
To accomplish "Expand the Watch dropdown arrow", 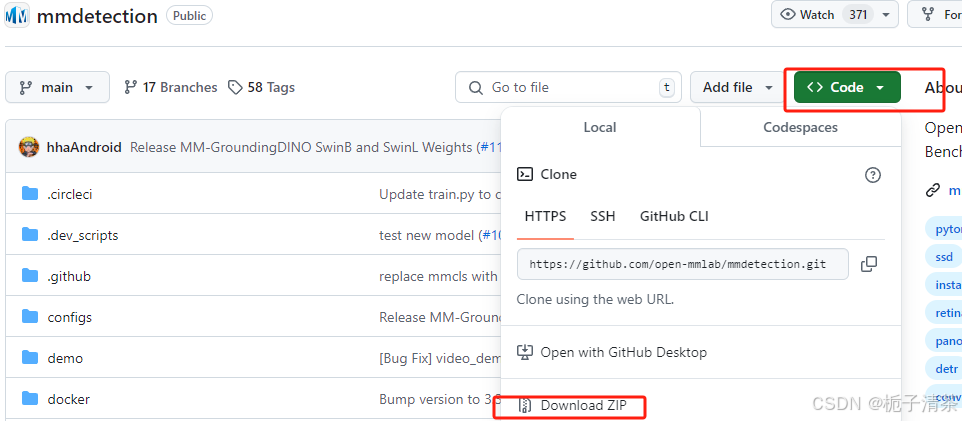I will 885,15.
